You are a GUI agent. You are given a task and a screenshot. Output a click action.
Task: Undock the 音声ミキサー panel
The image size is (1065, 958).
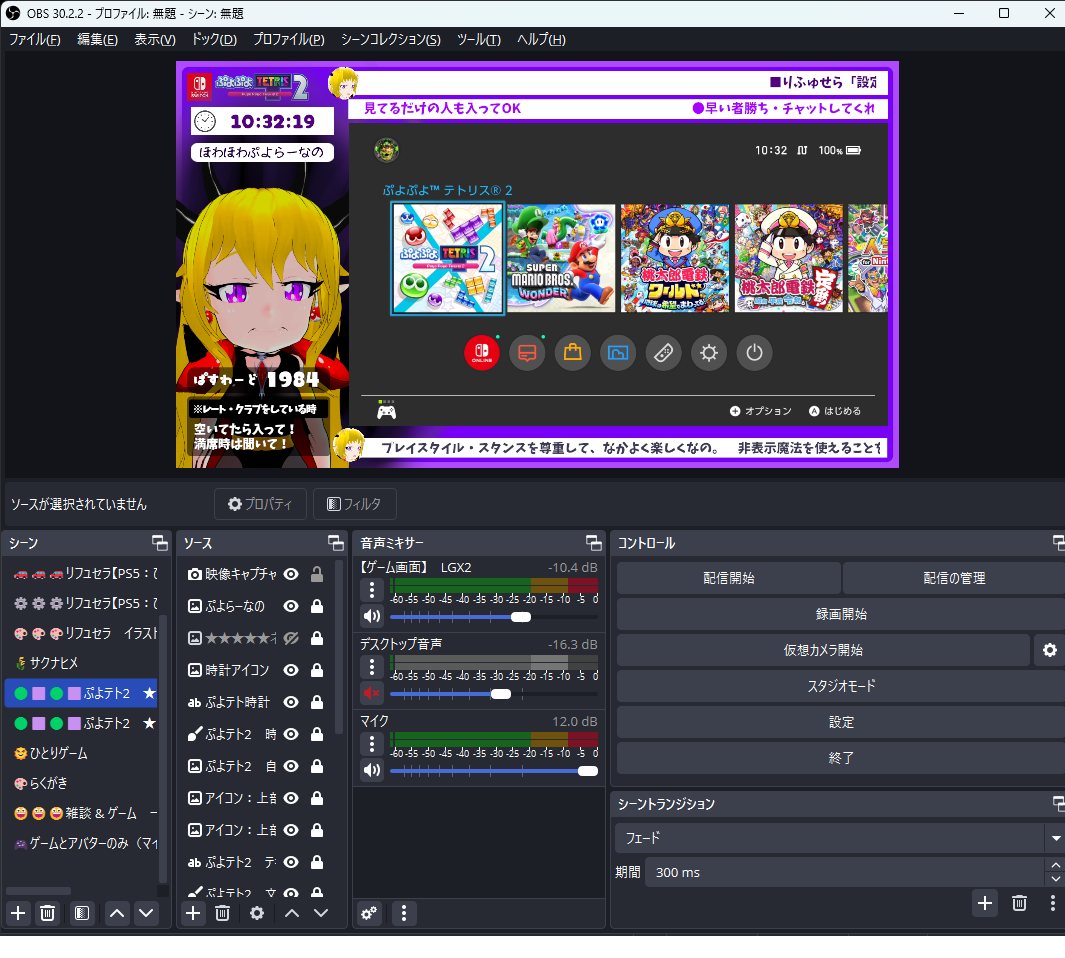(594, 543)
